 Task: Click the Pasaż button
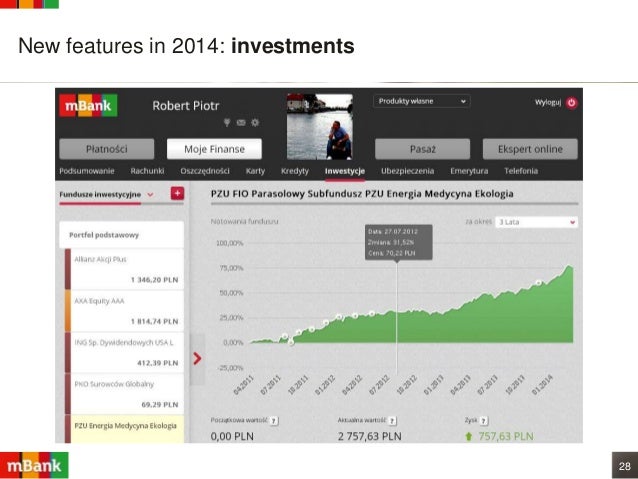422,149
